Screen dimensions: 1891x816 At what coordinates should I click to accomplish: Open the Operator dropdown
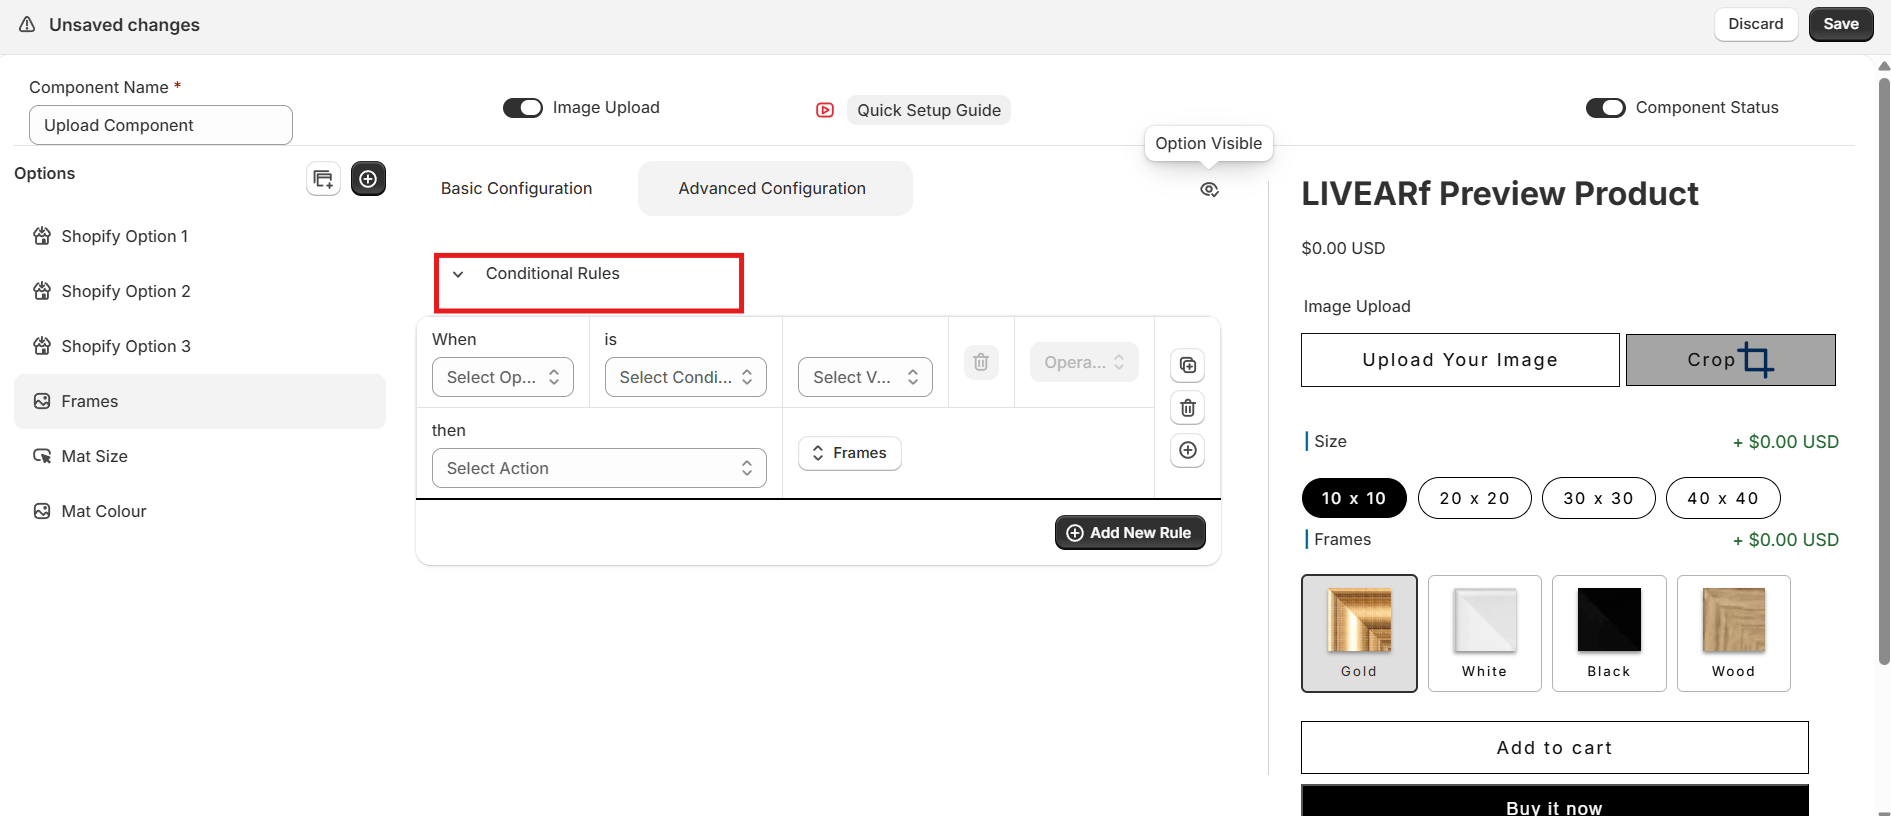[1085, 362]
